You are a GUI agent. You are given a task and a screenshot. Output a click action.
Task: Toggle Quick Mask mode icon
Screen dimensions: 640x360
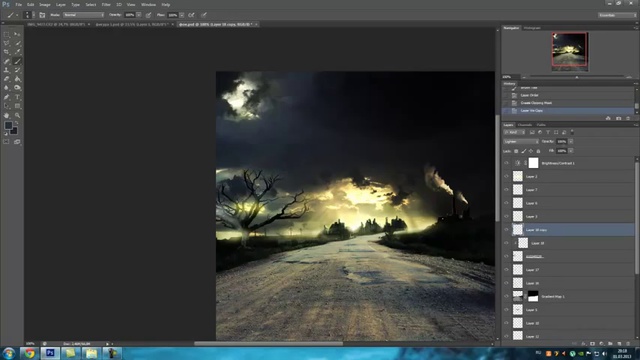[6, 142]
